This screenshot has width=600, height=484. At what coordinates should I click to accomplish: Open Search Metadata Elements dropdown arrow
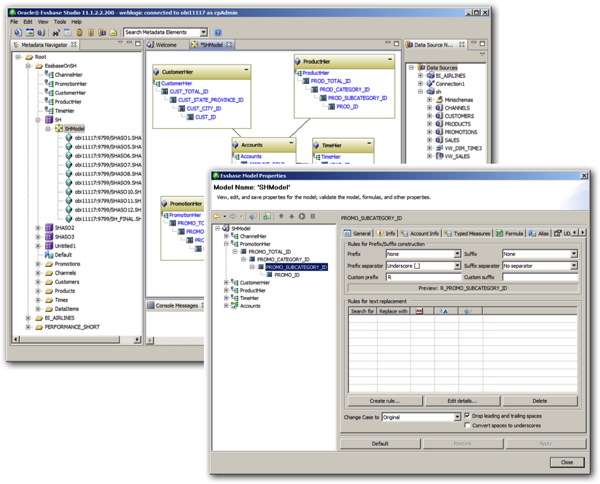[204, 33]
